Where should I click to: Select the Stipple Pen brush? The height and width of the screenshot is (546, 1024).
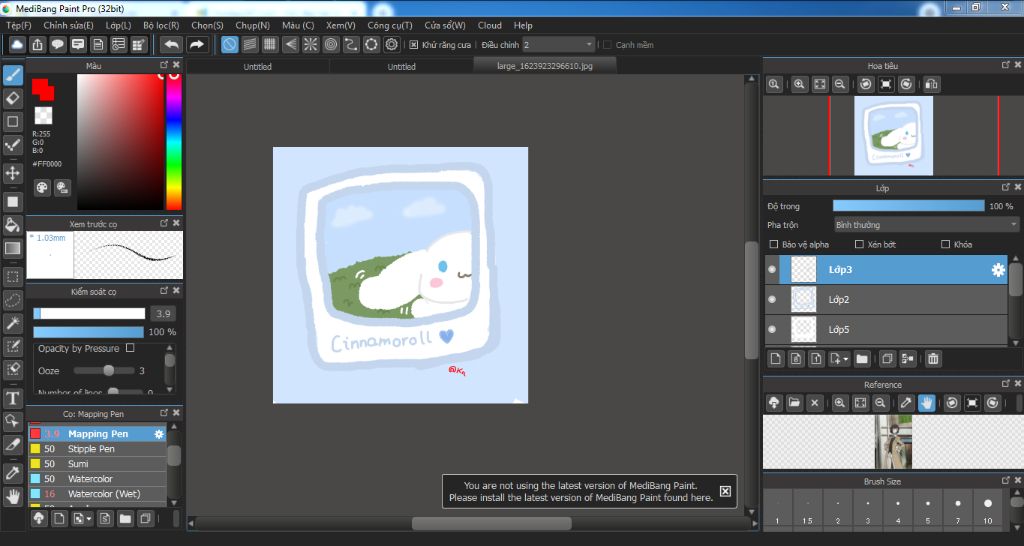point(97,449)
